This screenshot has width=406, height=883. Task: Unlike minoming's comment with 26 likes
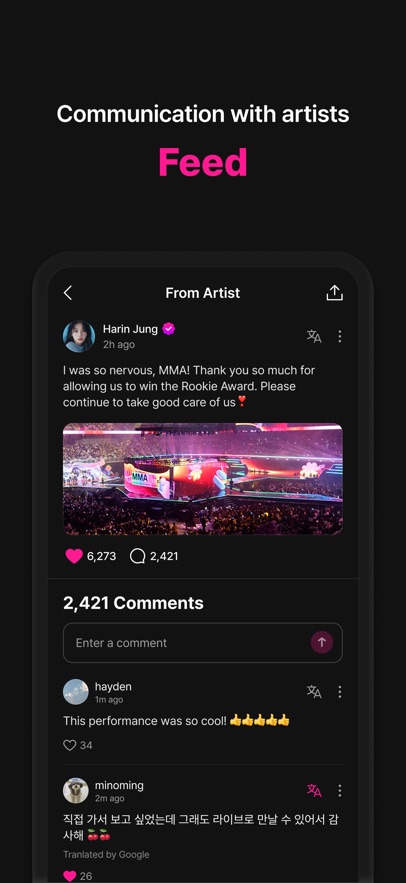pos(69,876)
